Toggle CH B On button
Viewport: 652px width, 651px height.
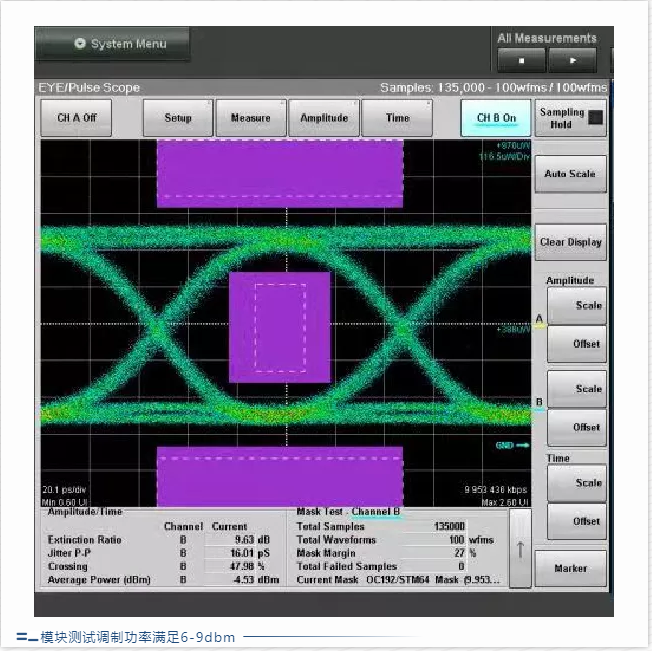click(x=496, y=118)
